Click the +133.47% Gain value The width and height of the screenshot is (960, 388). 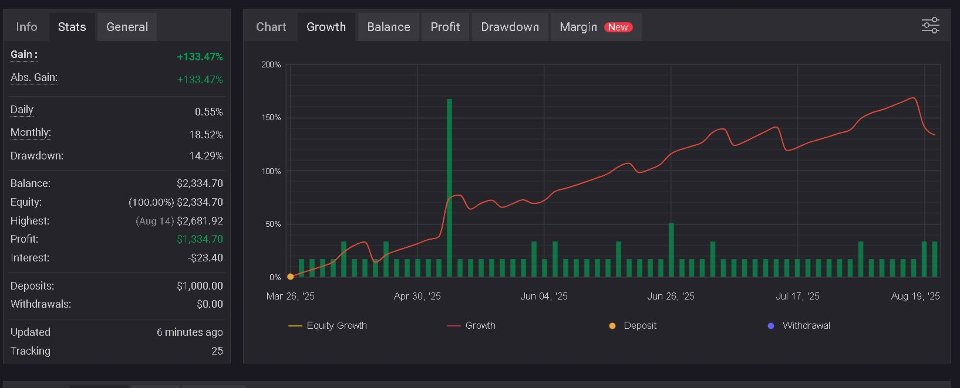(200, 57)
